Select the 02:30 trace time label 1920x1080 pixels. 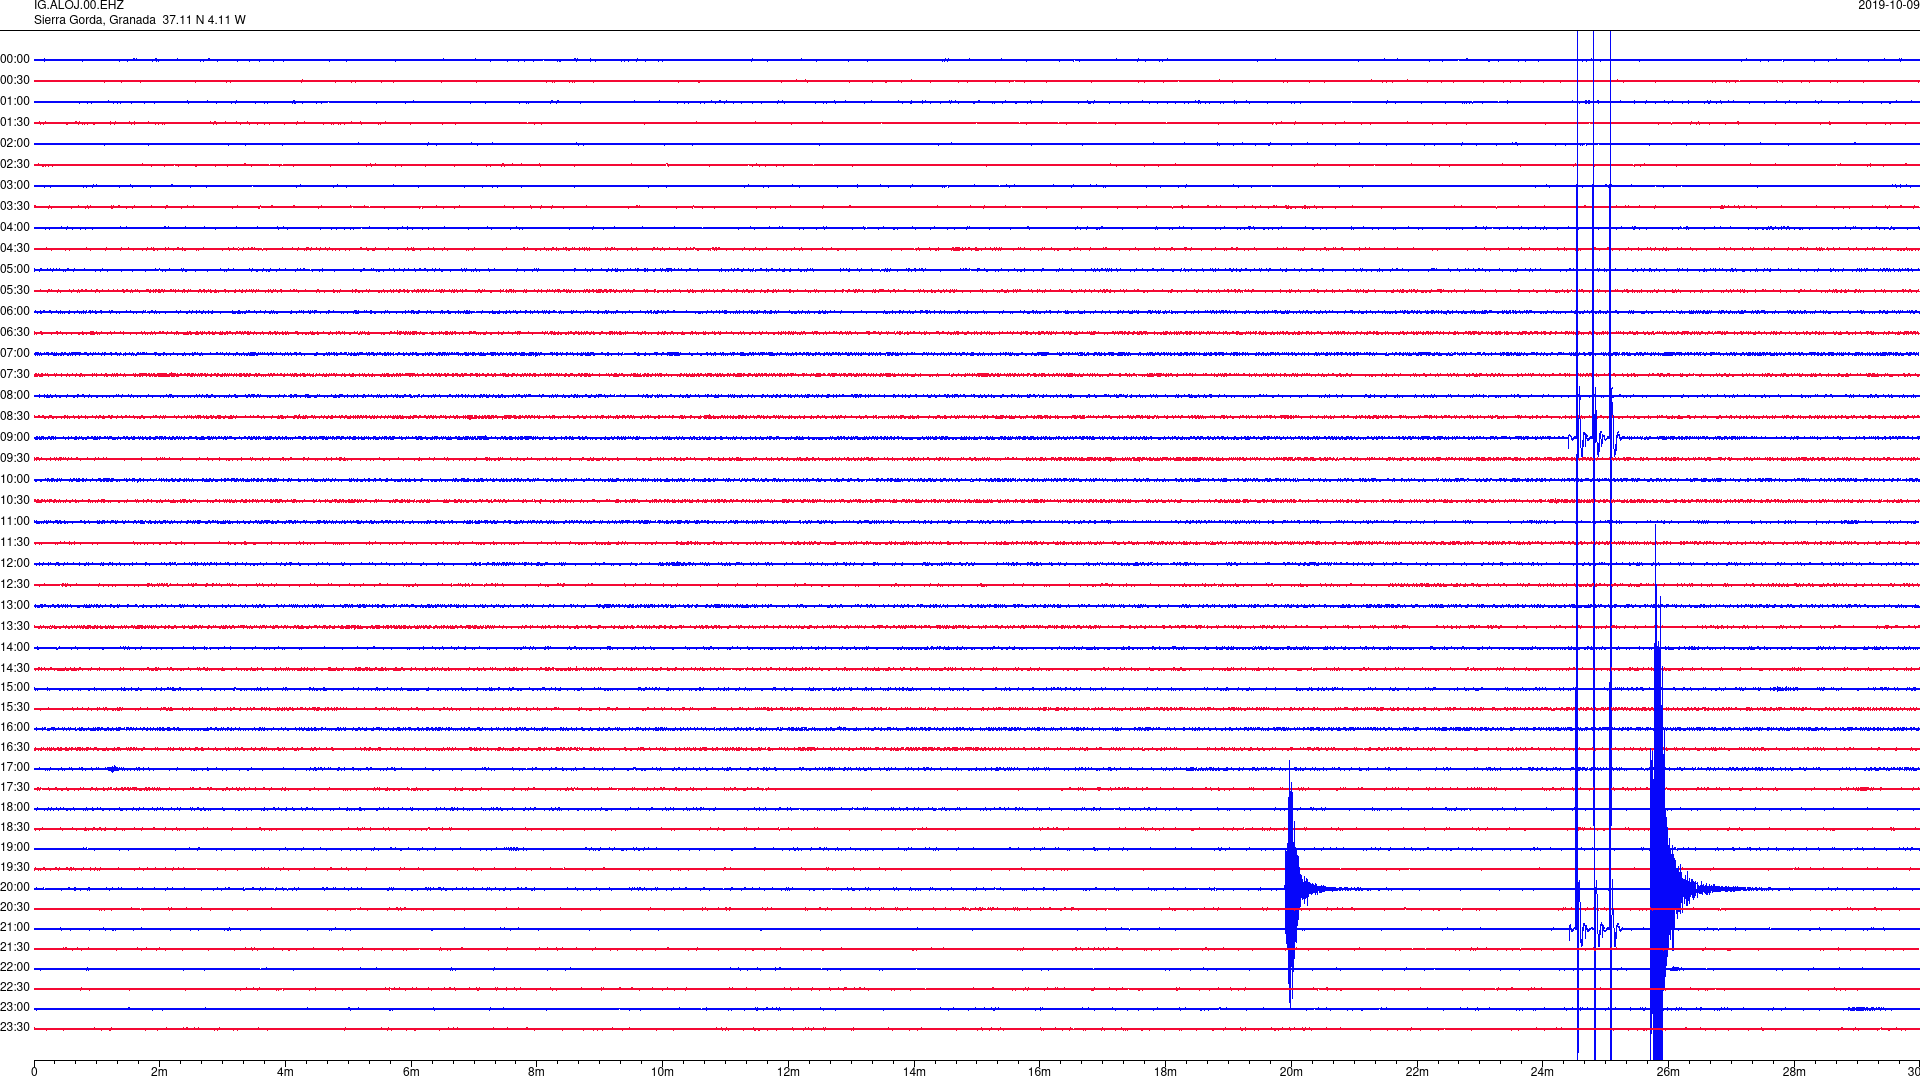[15, 164]
